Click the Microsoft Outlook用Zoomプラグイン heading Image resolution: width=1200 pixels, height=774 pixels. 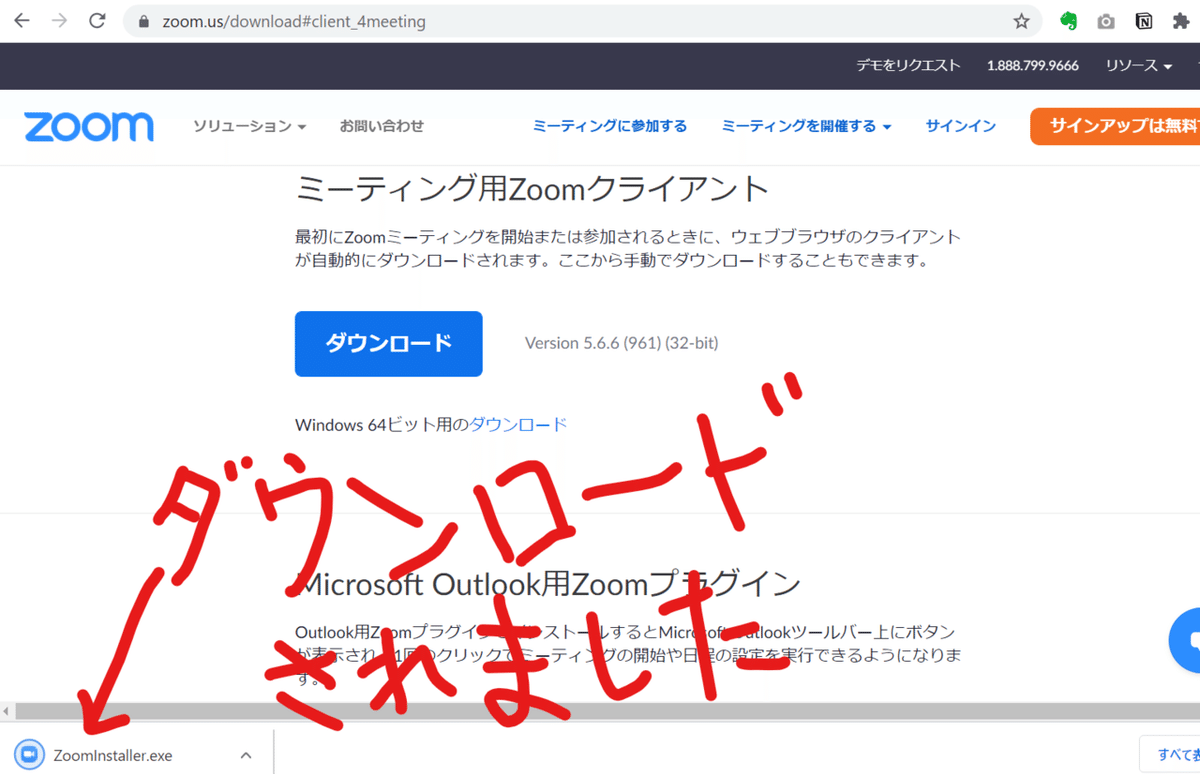pos(549,582)
